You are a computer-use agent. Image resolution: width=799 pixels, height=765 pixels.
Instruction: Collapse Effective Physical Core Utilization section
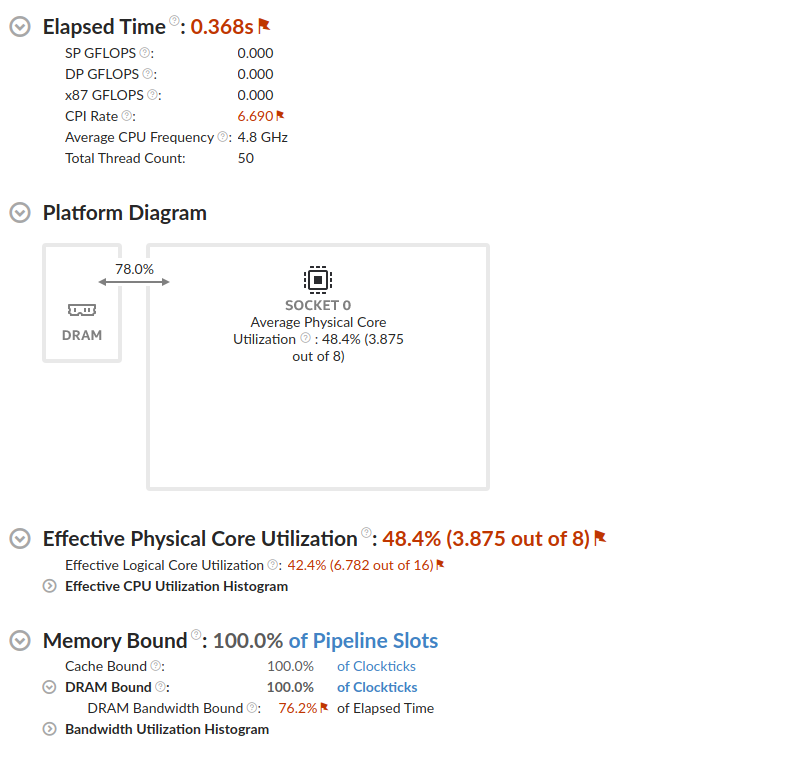pos(19,538)
